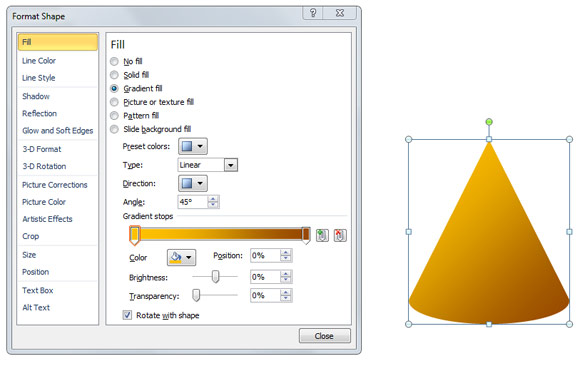
Task: Click the cone's right middle selection handle
Action: (x=570, y=232)
